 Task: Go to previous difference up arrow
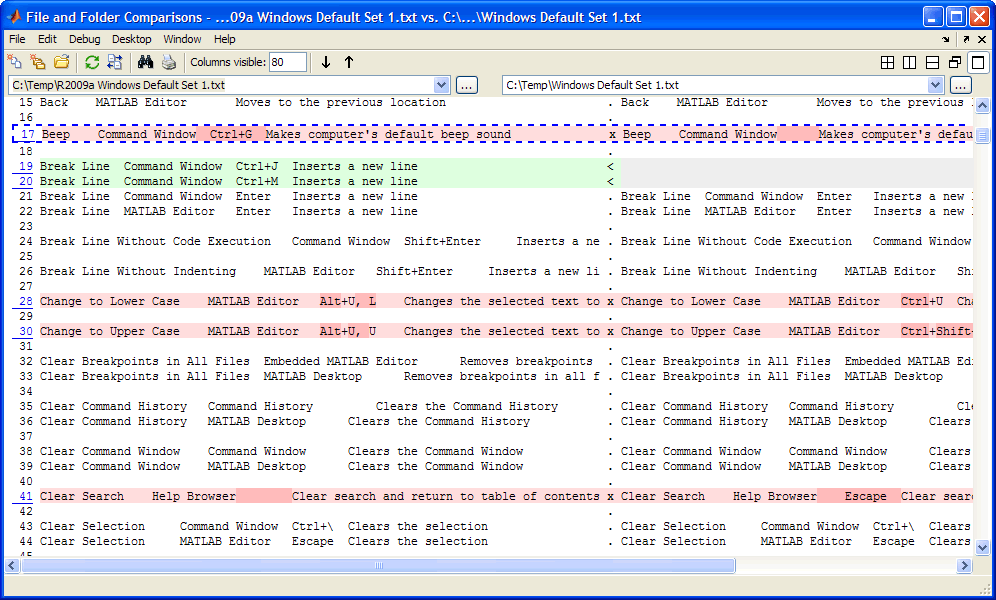[349, 62]
